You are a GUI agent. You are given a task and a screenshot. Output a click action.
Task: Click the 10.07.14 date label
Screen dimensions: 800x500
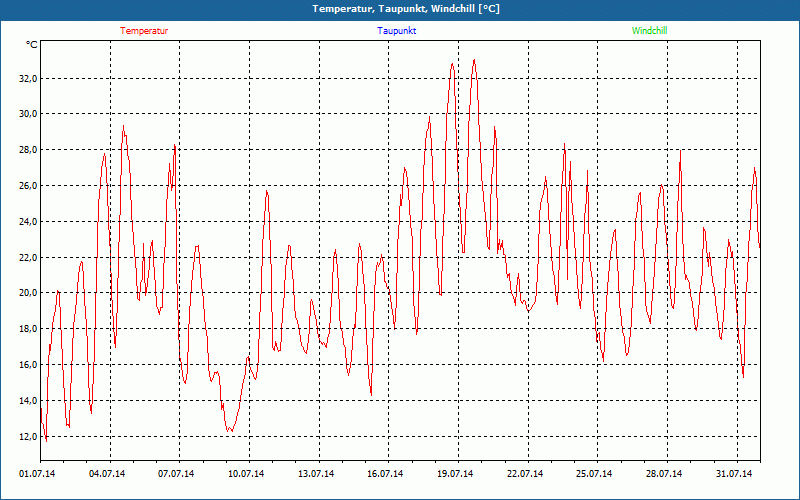[246, 474]
